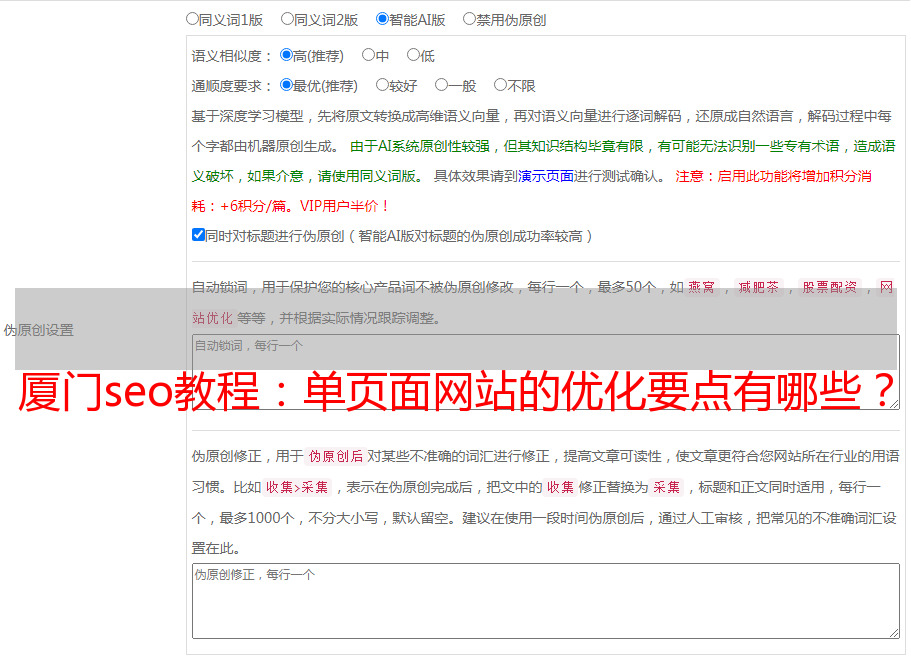The height and width of the screenshot is (658, 911).
Task: Click into the 自动锁词 text area
Action: [x=546, y=372]
